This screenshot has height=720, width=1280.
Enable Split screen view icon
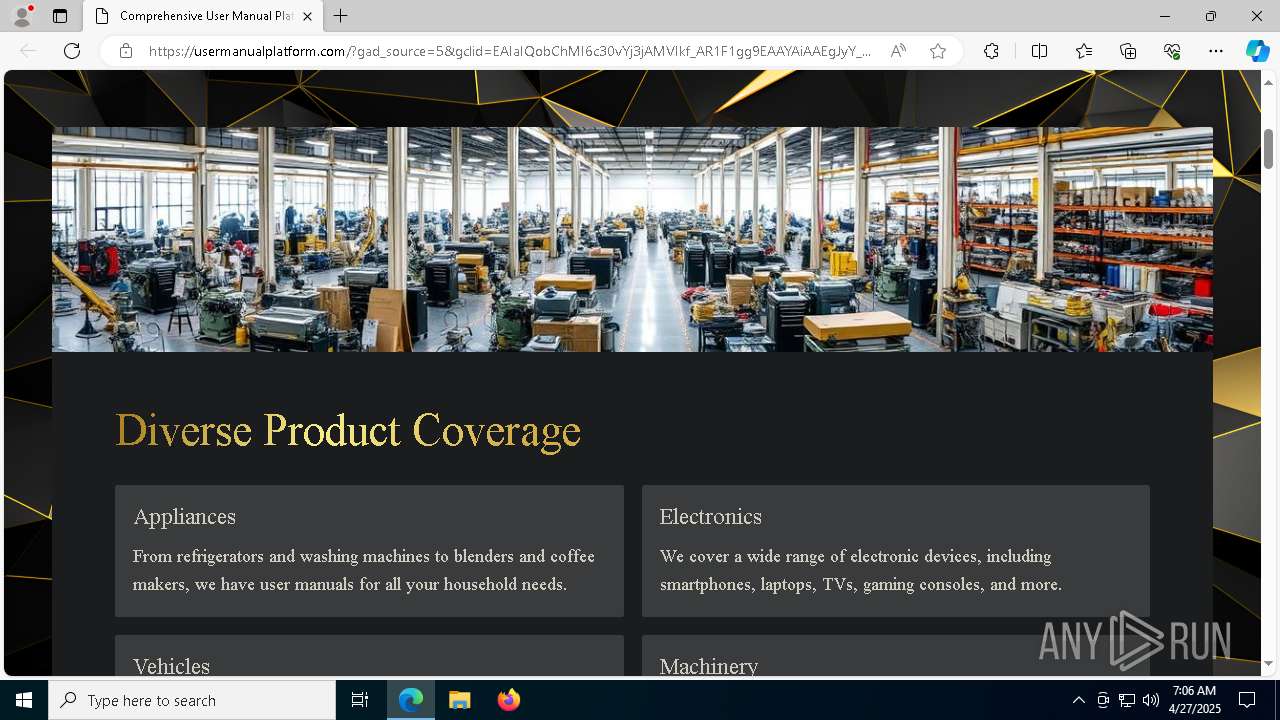[1039, 51]
